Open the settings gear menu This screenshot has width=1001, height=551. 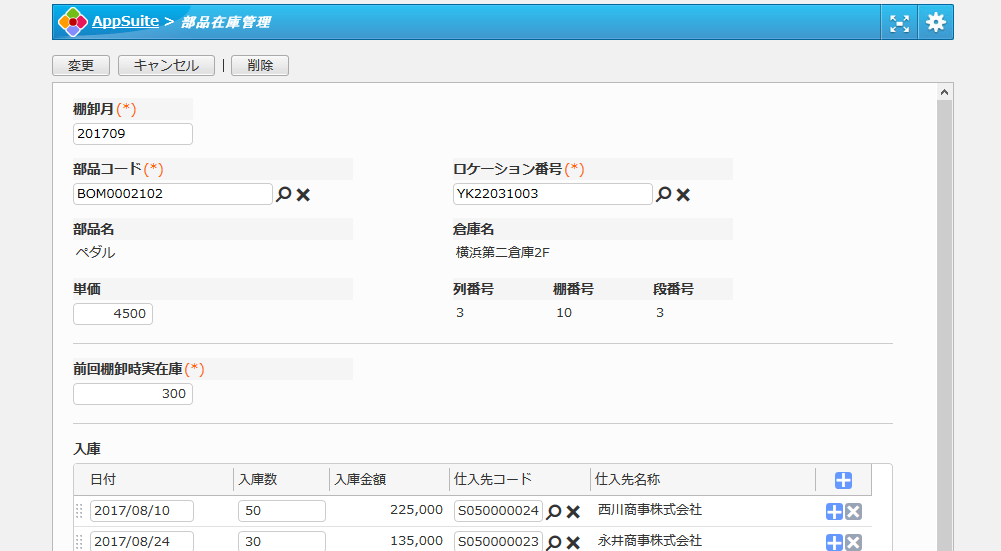935,22
